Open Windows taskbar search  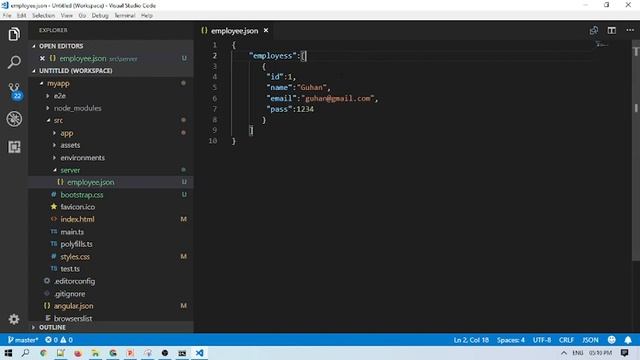(25, 353)
